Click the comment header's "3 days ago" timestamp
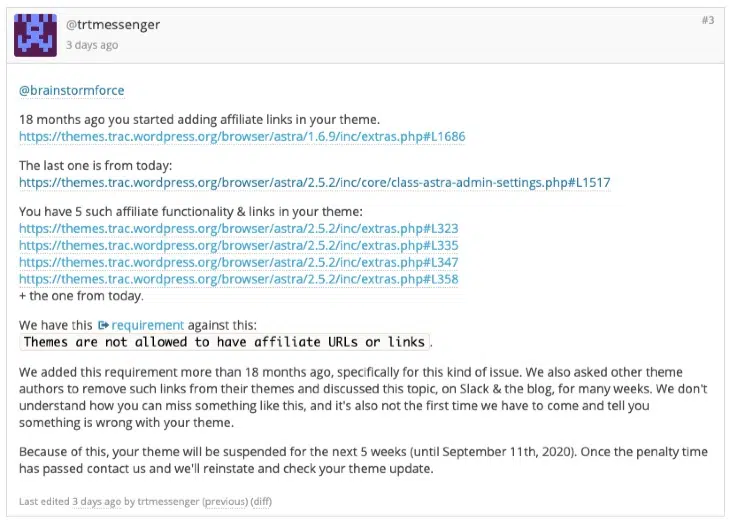 (91, 45)
